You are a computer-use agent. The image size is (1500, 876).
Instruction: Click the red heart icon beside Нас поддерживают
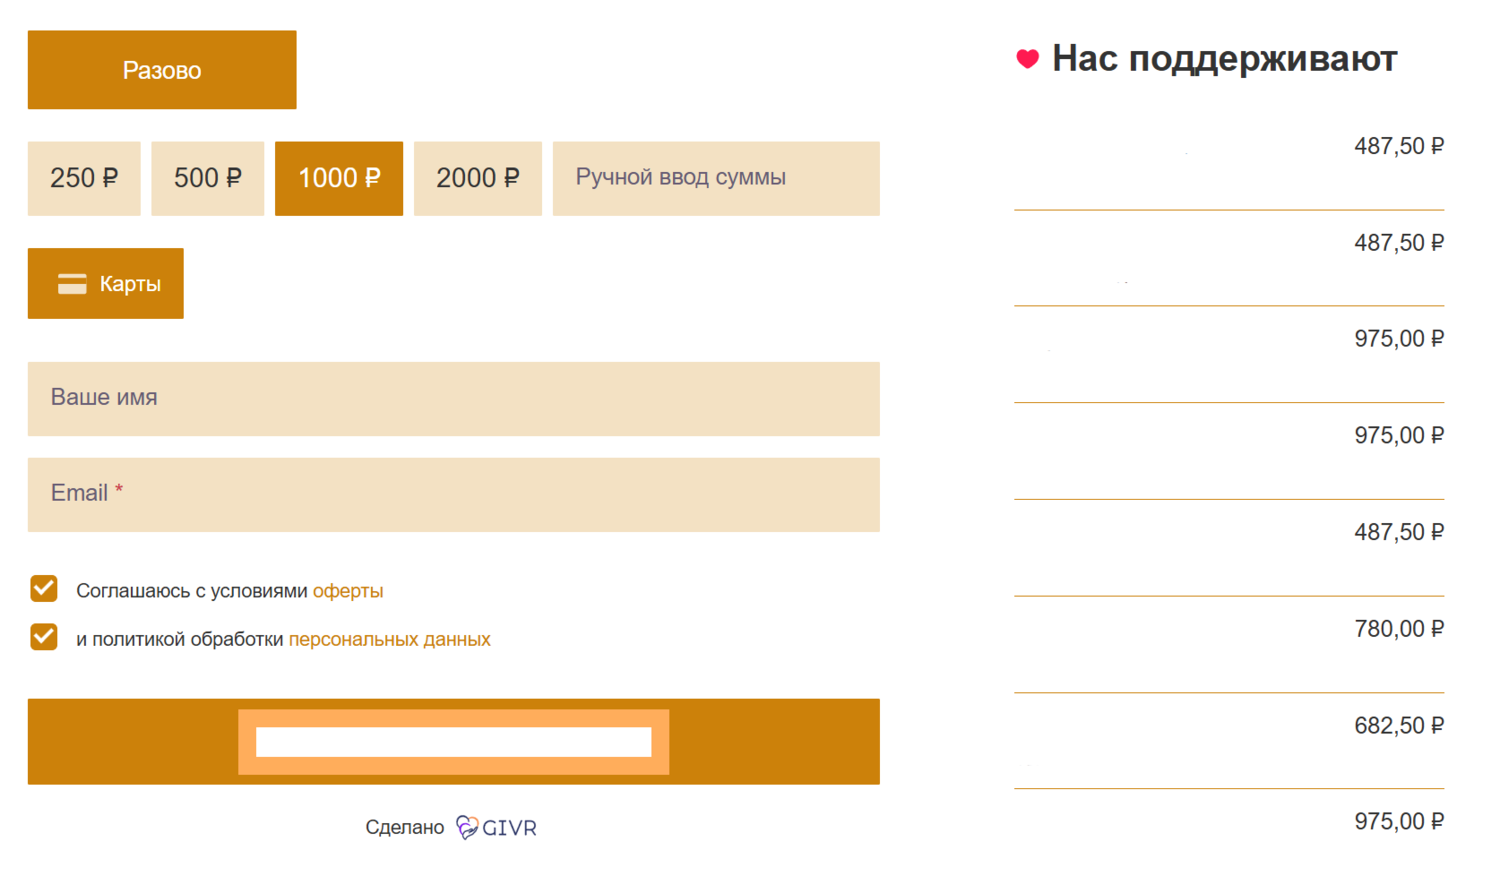(1027, 59)
